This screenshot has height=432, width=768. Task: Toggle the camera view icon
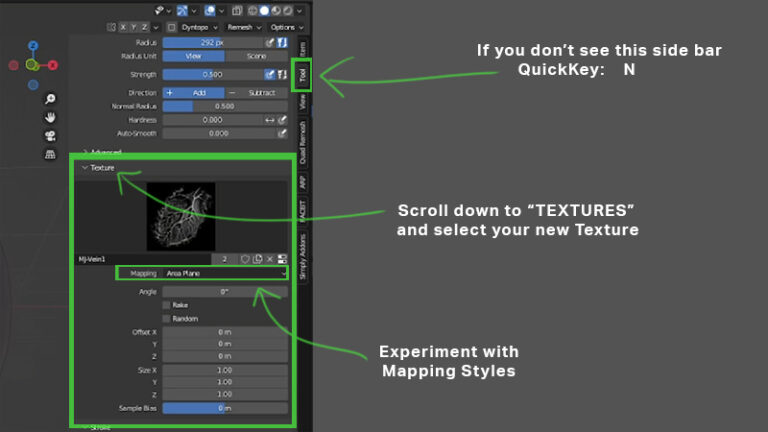click(x=50, y=135)
